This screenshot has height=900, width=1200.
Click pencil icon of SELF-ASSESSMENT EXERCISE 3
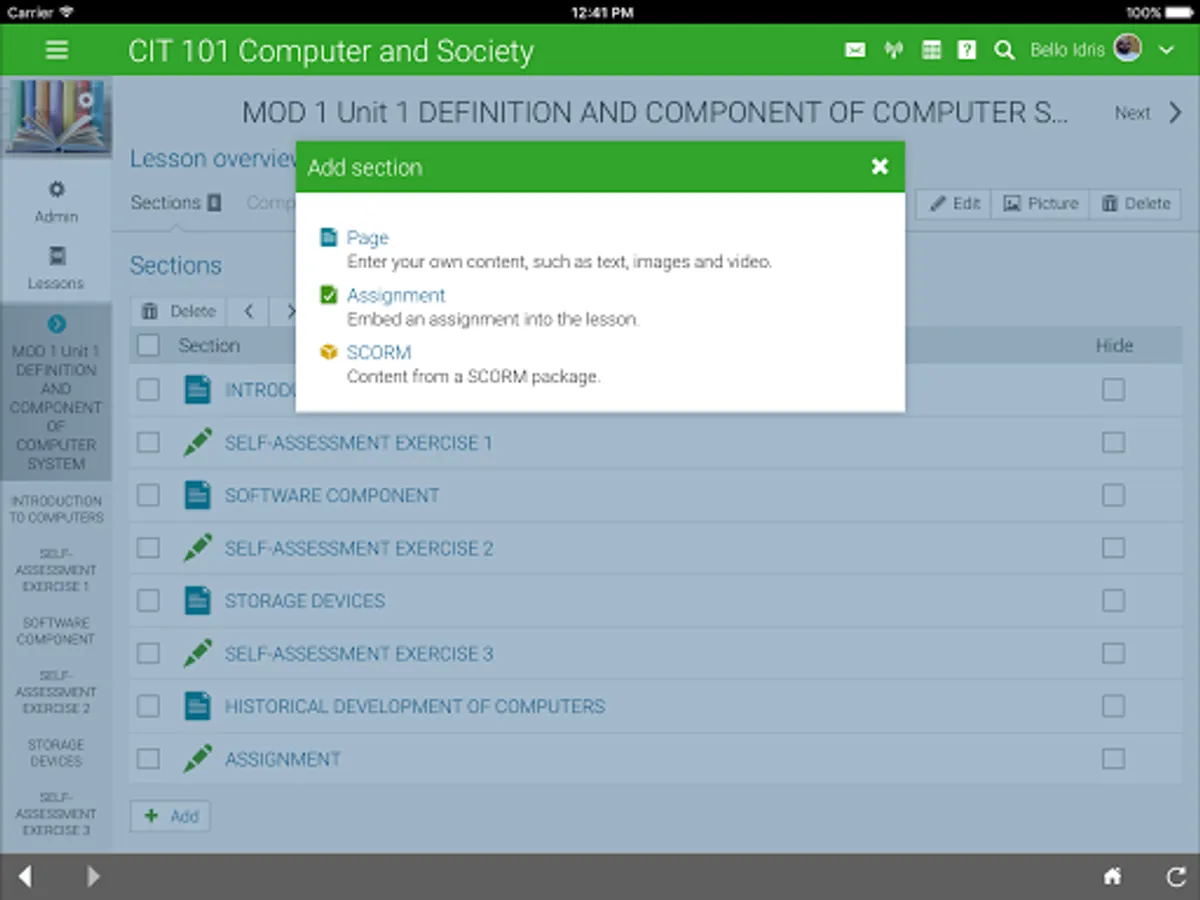coord(198,653)
